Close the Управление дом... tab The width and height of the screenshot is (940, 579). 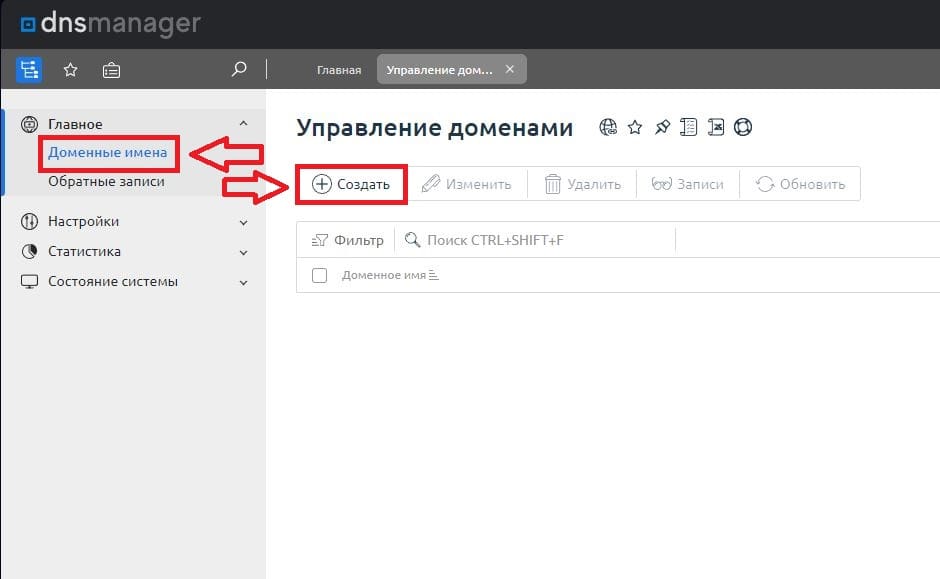[x=510, y=69]
